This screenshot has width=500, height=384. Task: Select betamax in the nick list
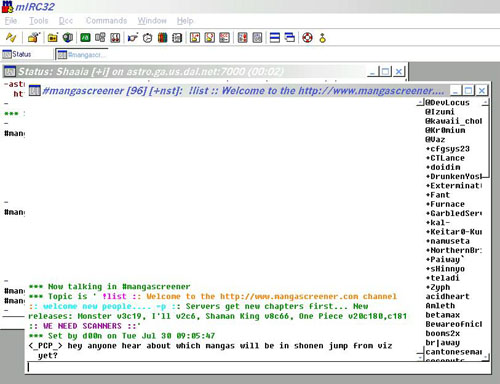(443, 315)
